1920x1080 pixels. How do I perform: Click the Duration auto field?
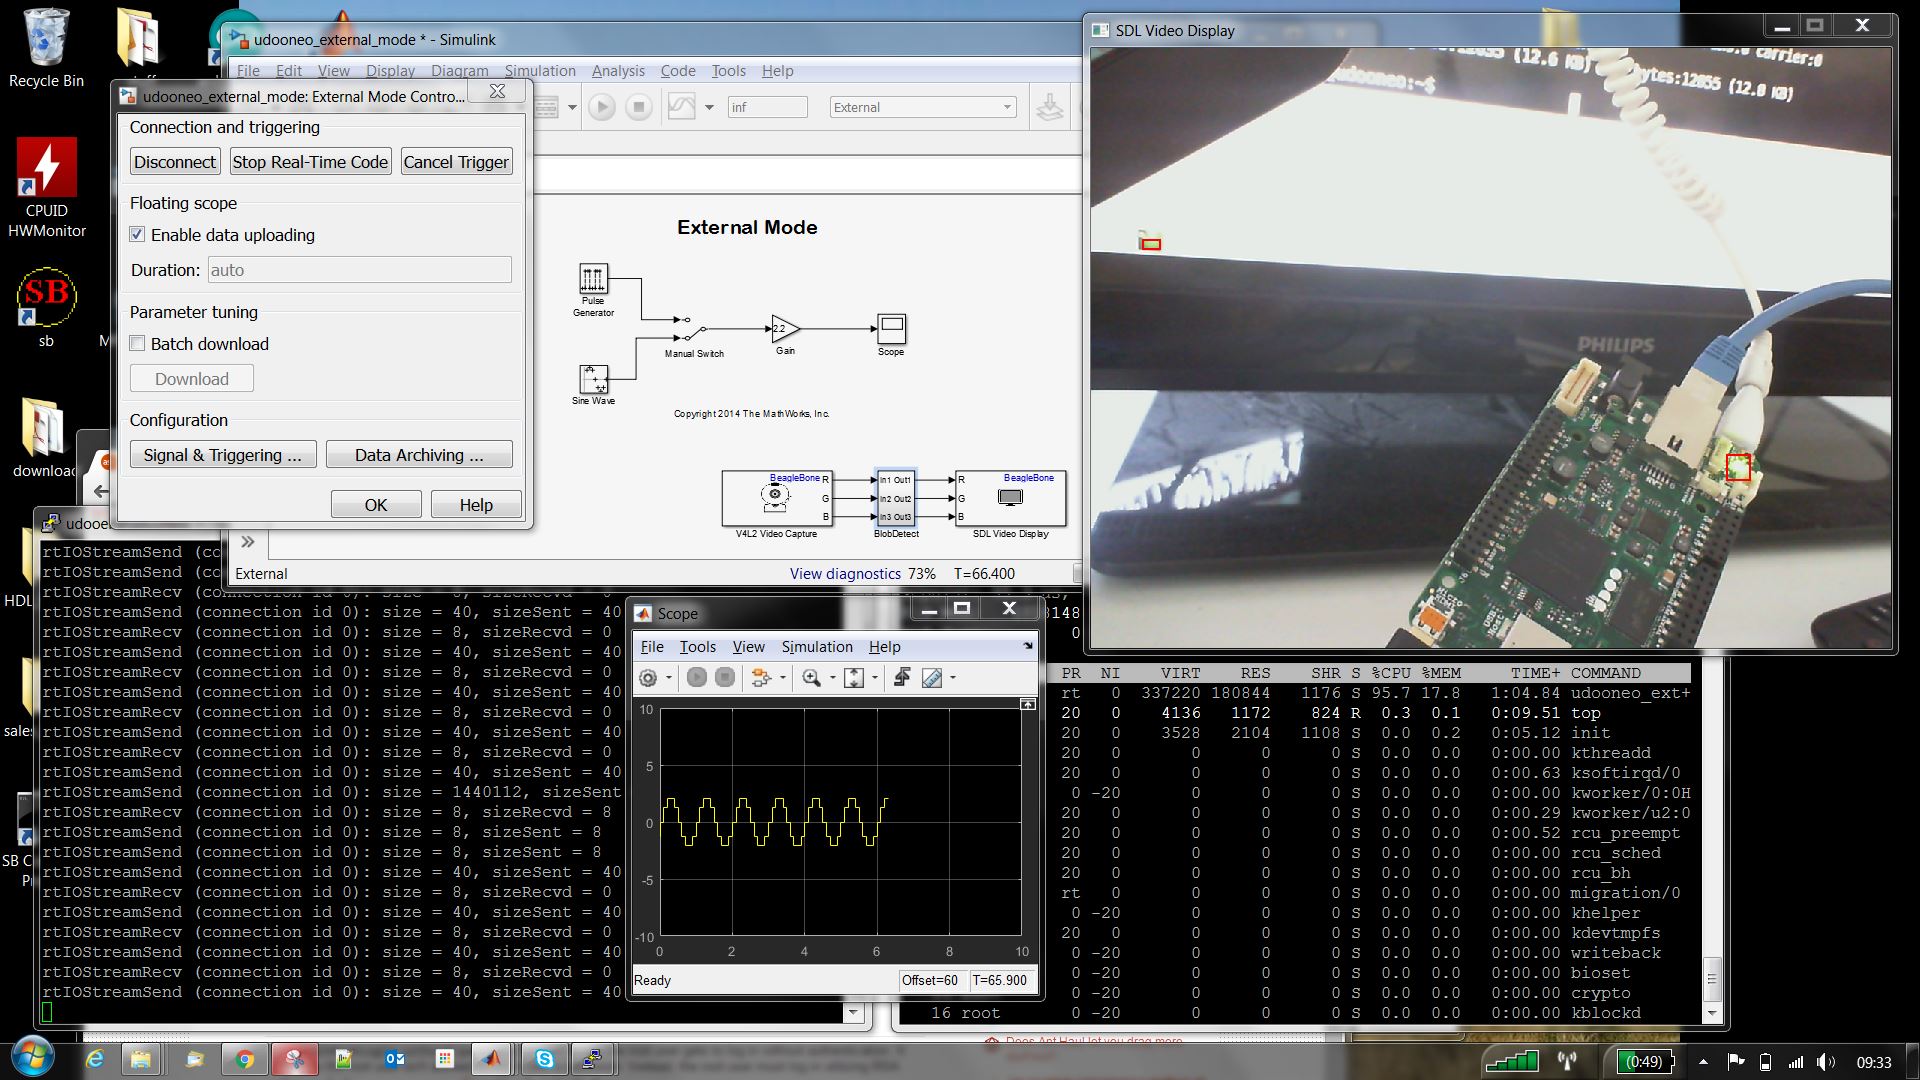(x=359, y=270)
